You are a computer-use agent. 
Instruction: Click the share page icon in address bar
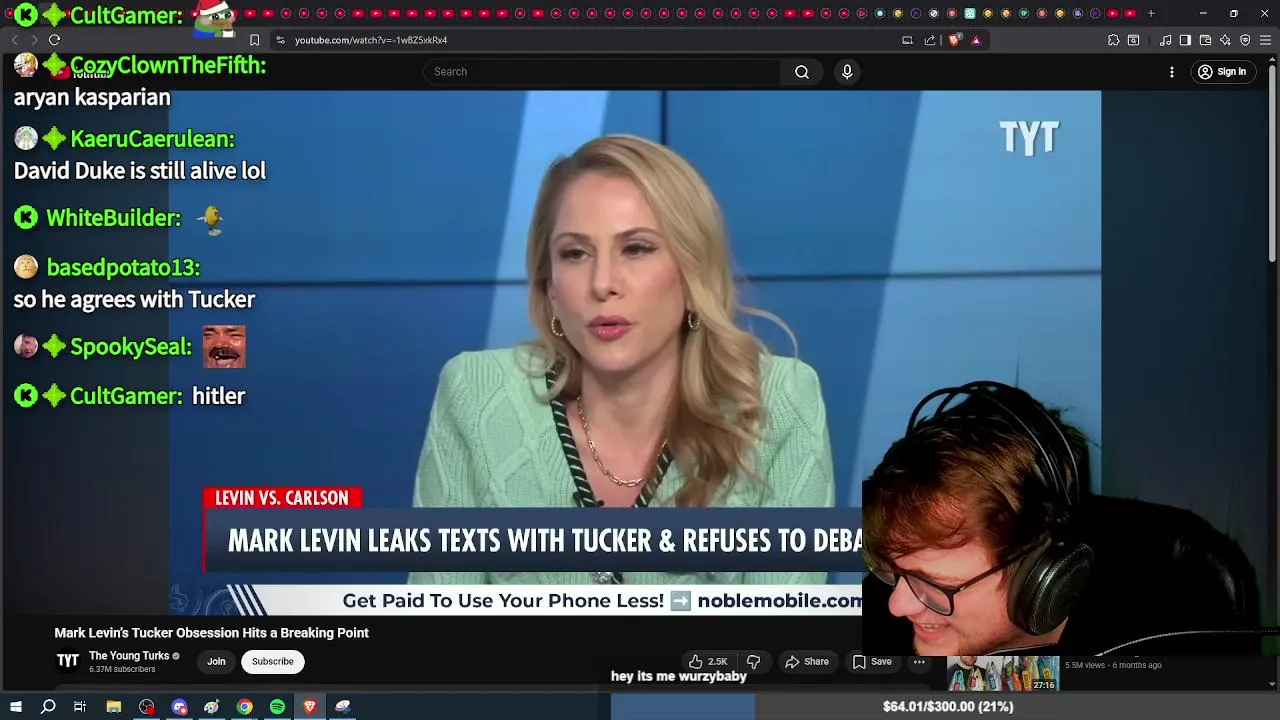pyautogui.click(x=930, y=40)
